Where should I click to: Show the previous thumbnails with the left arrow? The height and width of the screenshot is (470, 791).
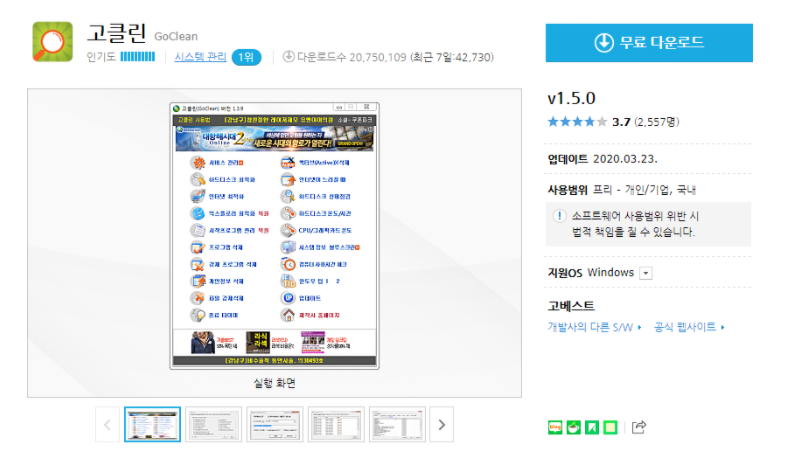107,425
